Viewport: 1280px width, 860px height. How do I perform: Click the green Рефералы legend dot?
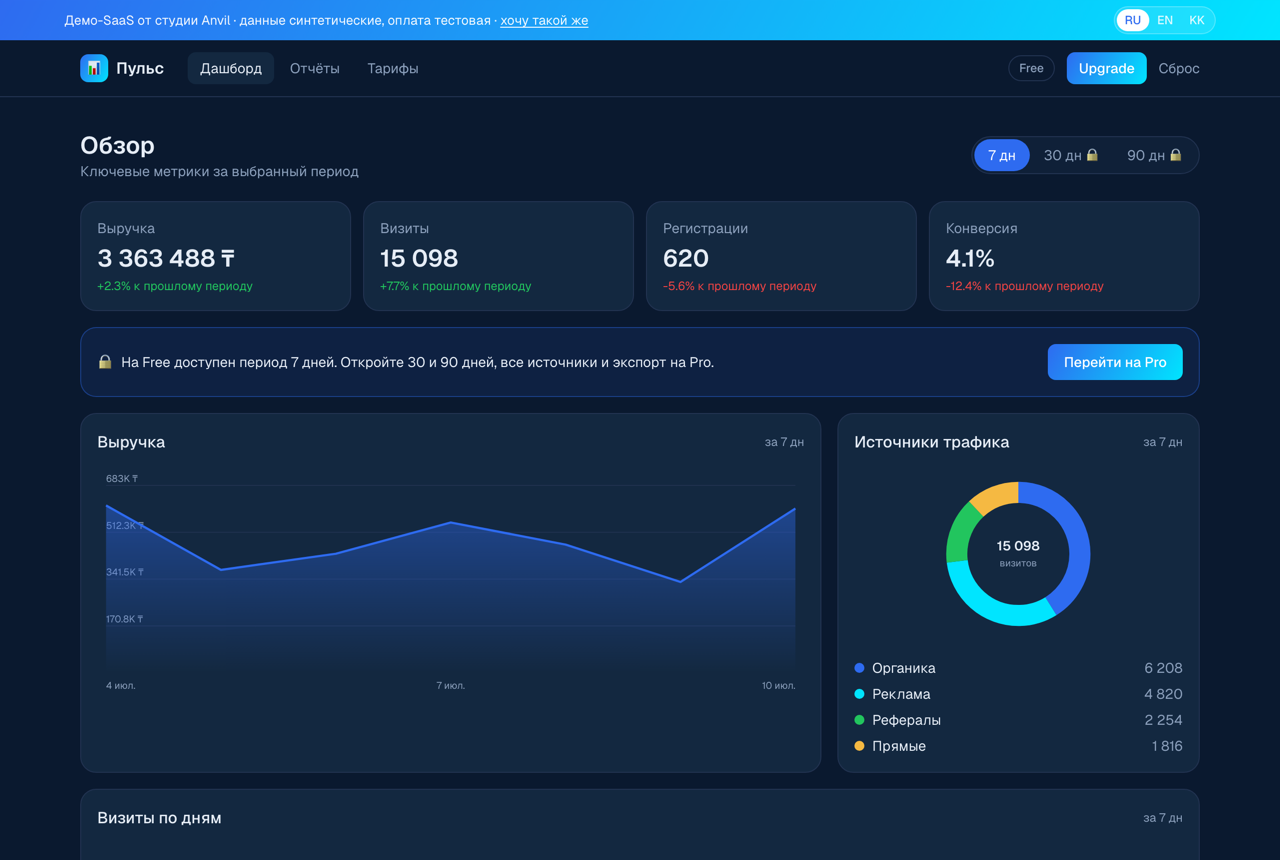click(859, 720)
